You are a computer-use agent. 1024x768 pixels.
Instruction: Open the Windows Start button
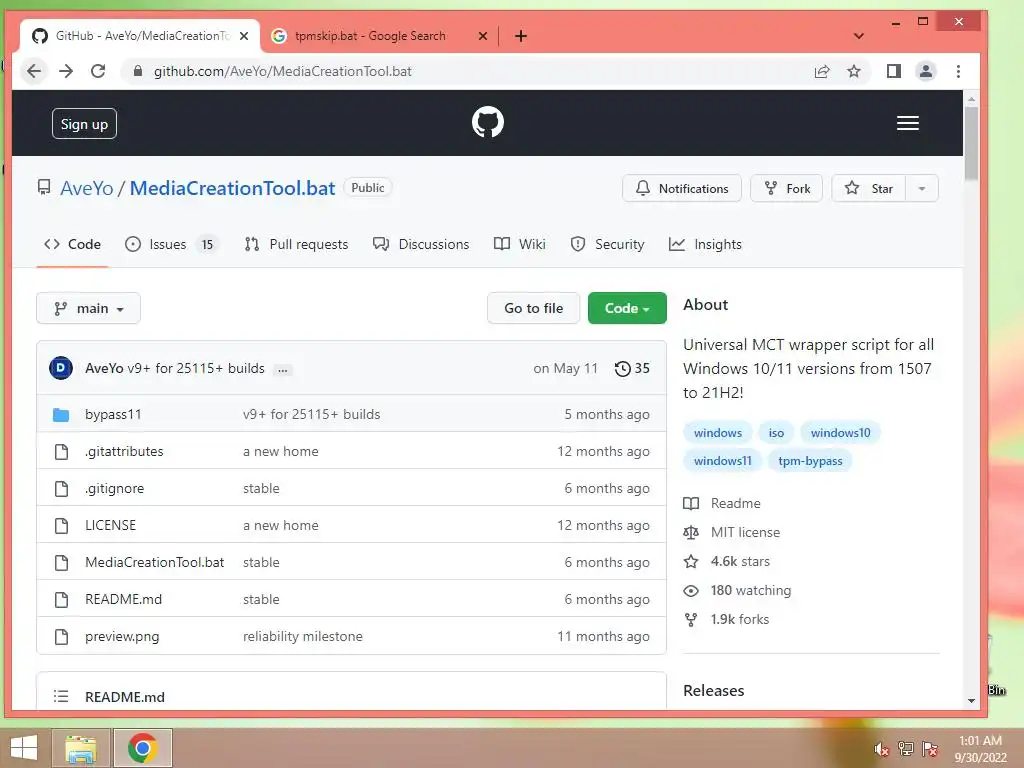(24, 748)
